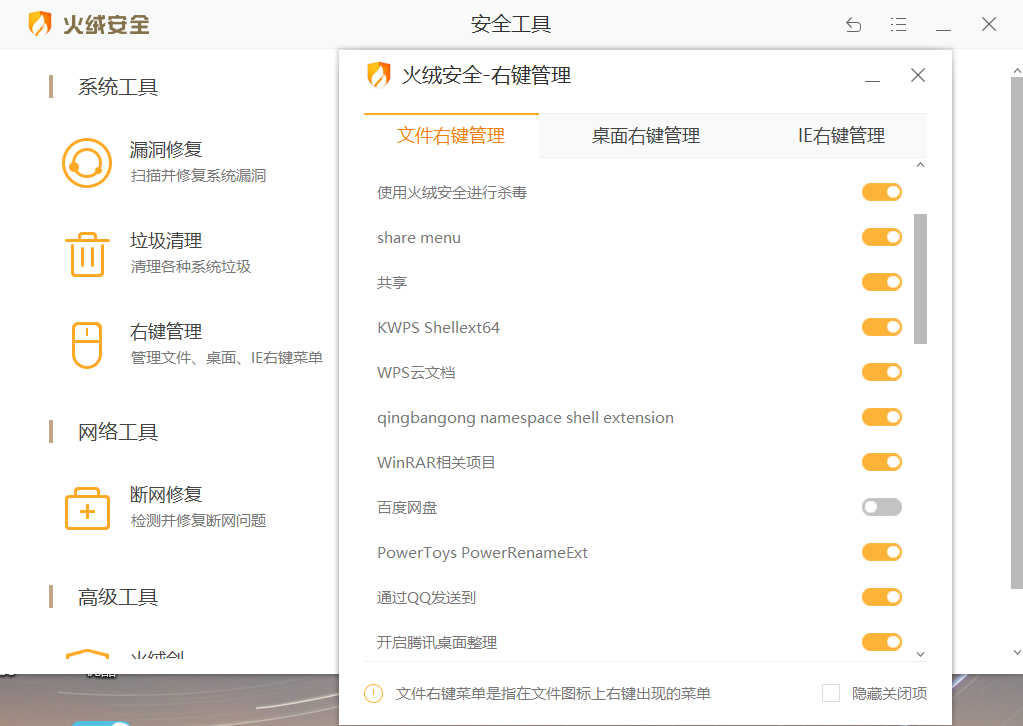Click 管理文件、桌面、IE右键菜单 description text
Image resolution: width=1023 pixels, height=726 pixels.
(x=226, y=358)
